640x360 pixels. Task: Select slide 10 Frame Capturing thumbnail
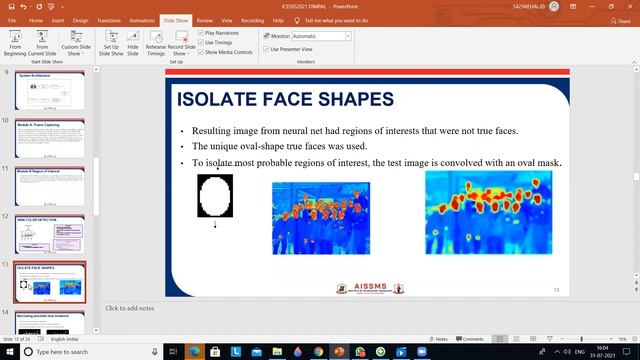(50, 138)
